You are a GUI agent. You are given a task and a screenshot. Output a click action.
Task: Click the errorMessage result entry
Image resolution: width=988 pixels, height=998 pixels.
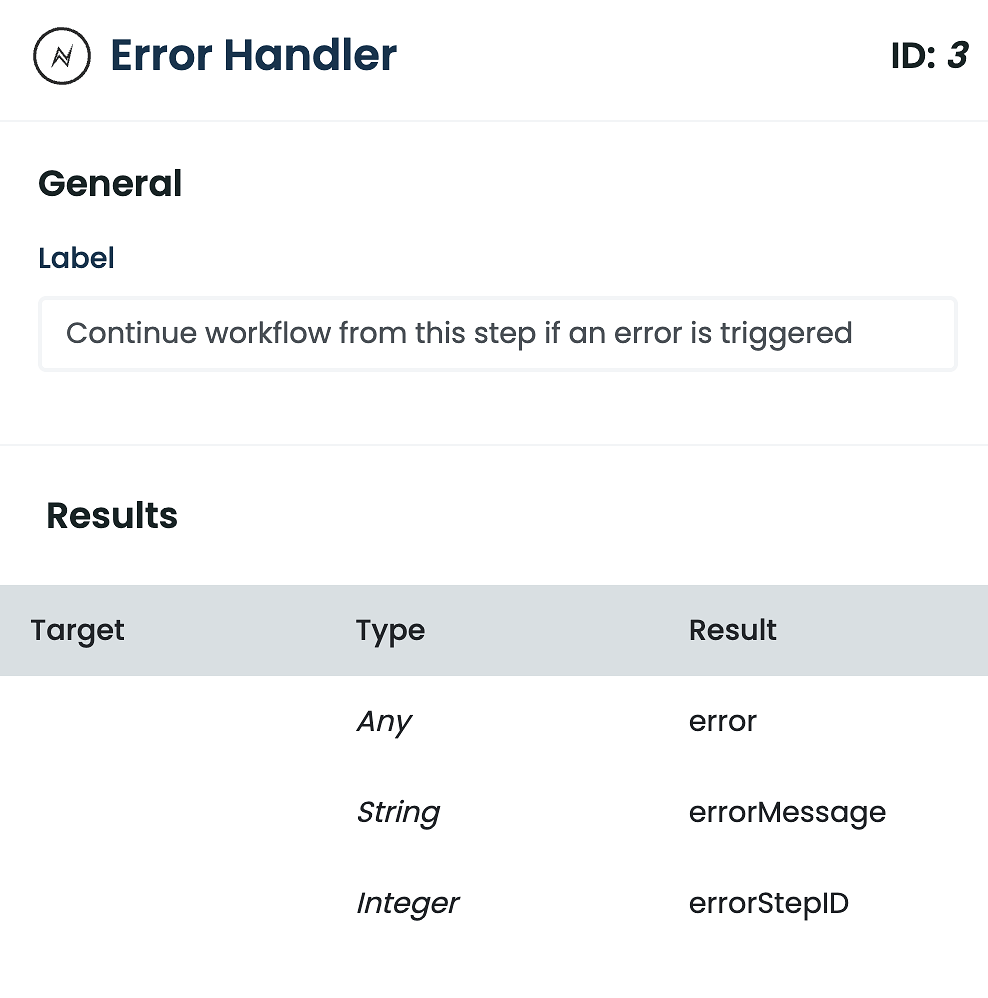[x=787, y=812]
